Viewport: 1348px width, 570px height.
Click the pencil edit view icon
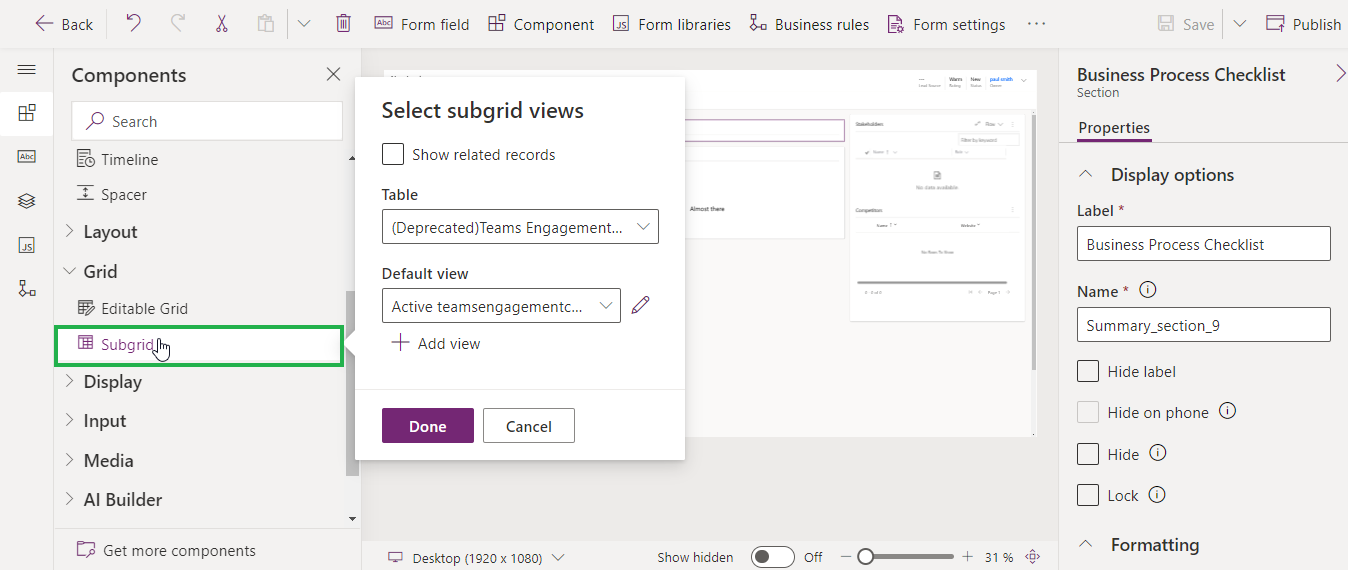pos(641,305)
